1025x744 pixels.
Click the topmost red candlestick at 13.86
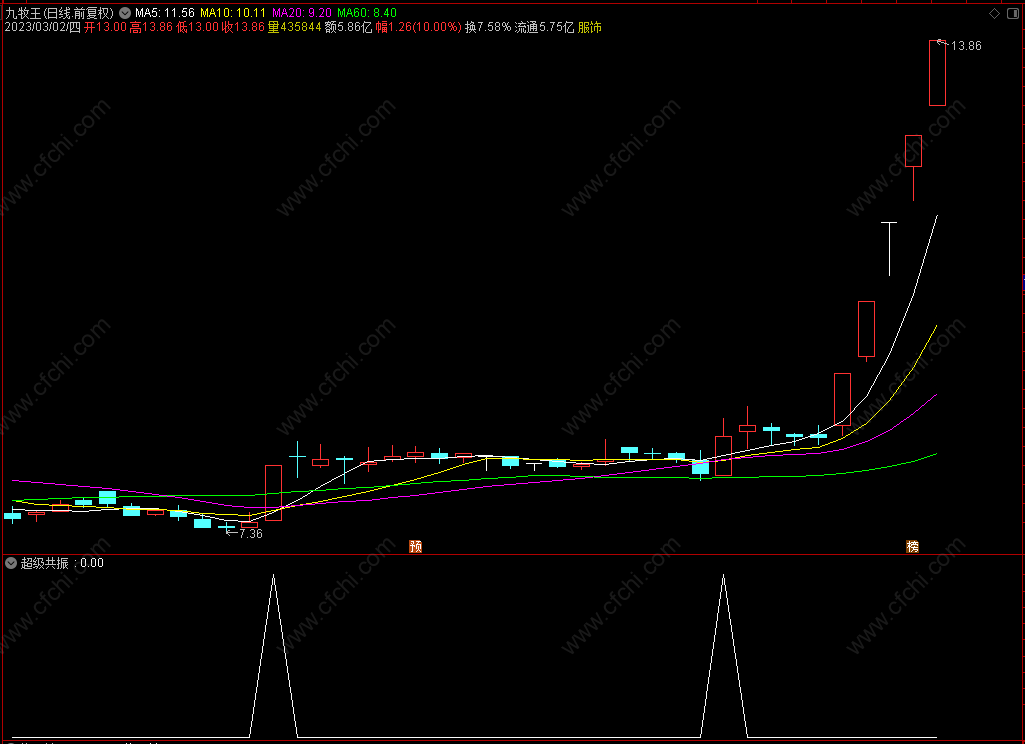937,73
